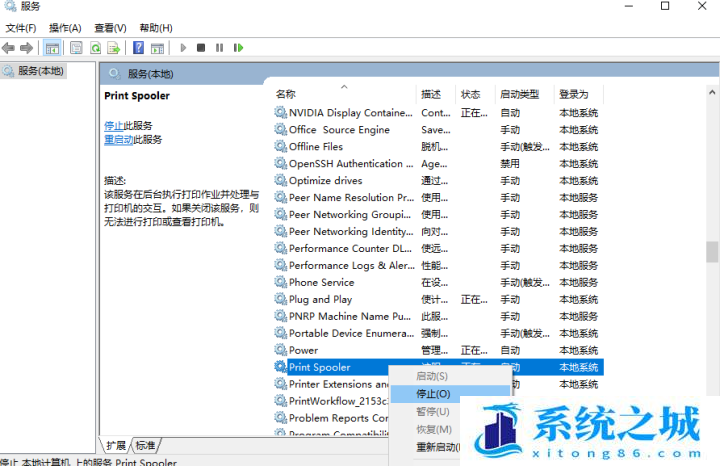Sort by the 名称 column header
The width and height of the screenshot is (720, 466).
click(344, 94)
